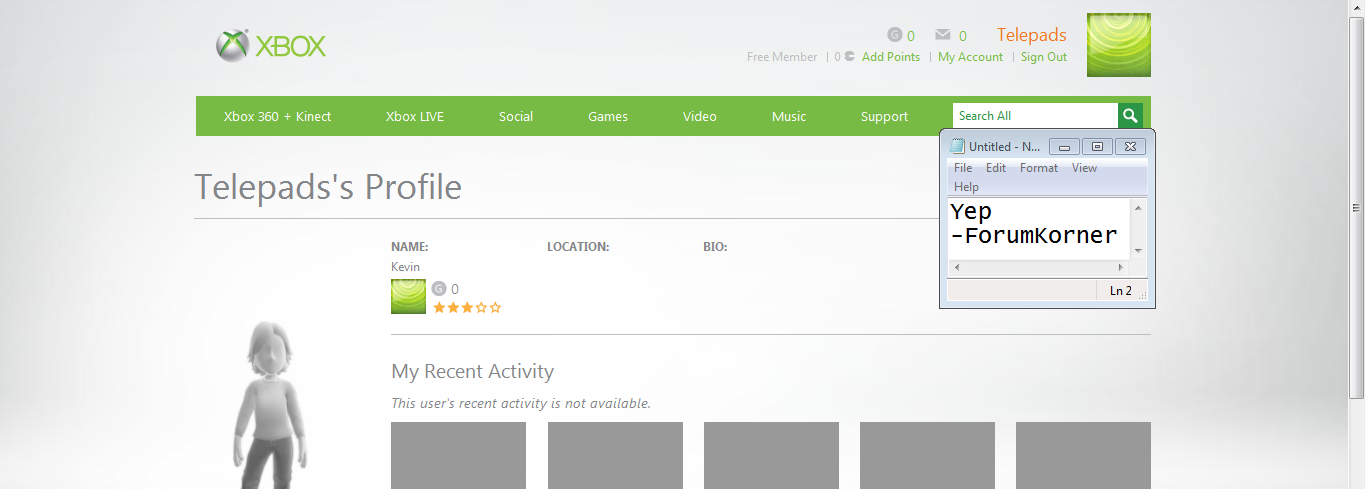Viewport: 1365px width, 489px height.
Task: Click Notepad vertical scroll up arrow
Action: 1138,207
